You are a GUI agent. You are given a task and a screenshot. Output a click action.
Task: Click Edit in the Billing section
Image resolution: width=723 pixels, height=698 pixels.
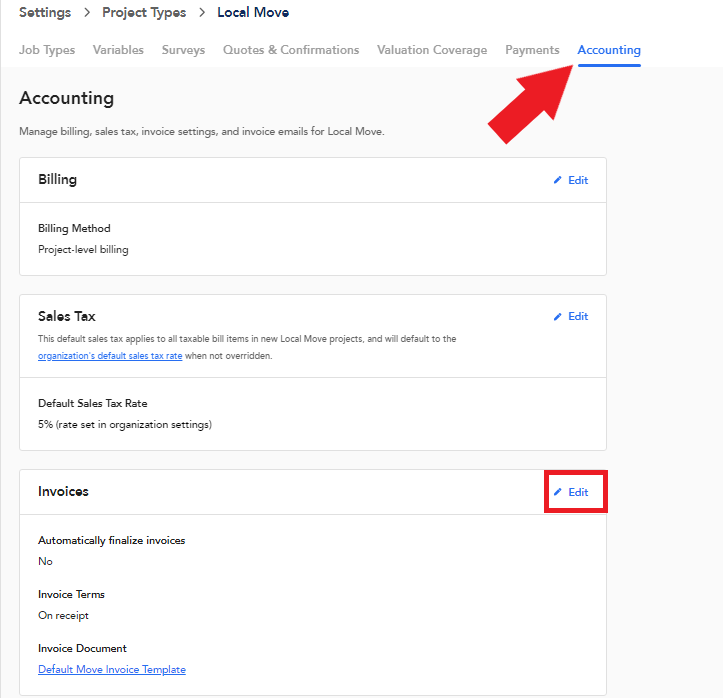(578, 180)
